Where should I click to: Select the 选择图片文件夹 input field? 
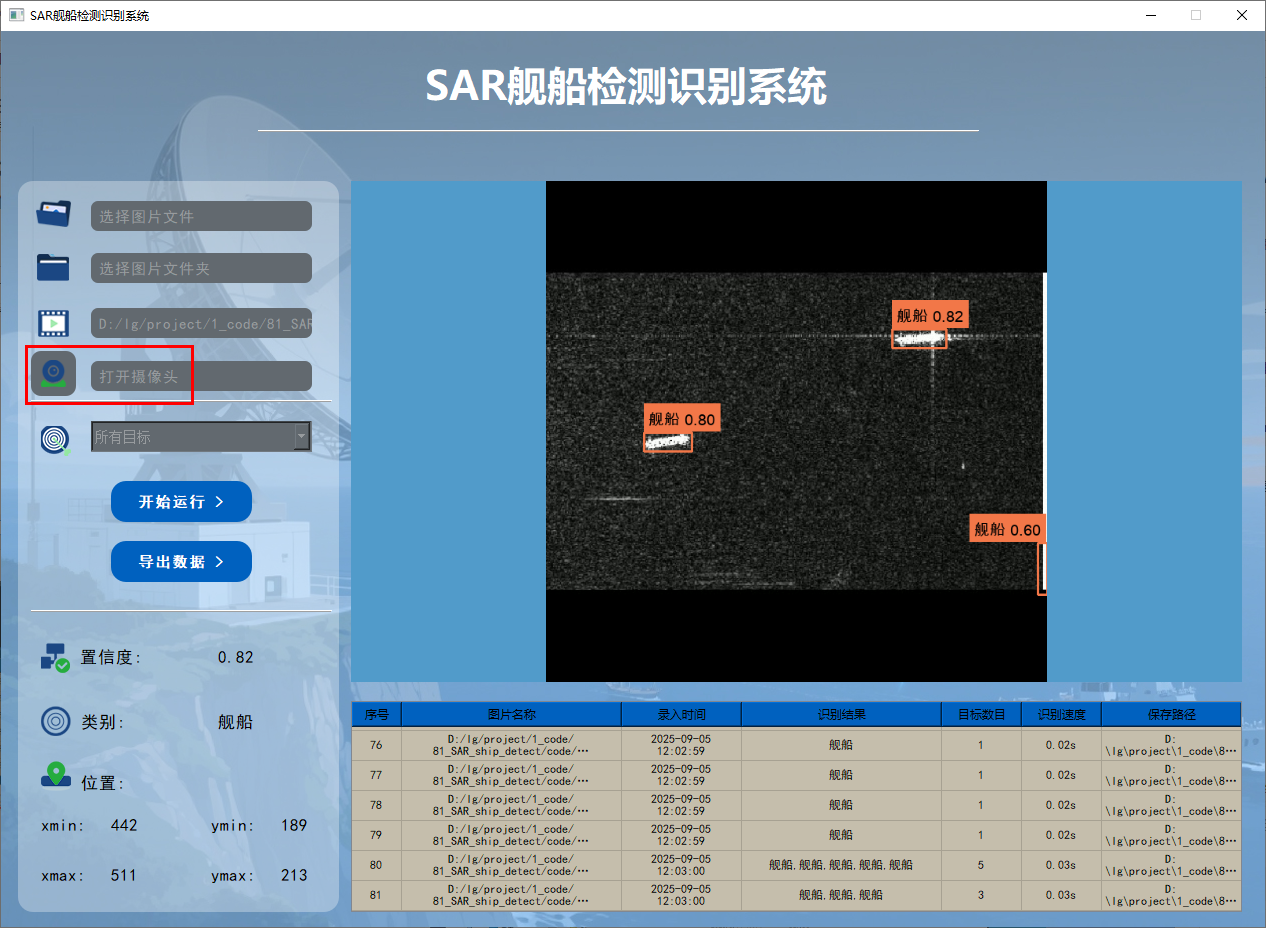tap(201, 268)
